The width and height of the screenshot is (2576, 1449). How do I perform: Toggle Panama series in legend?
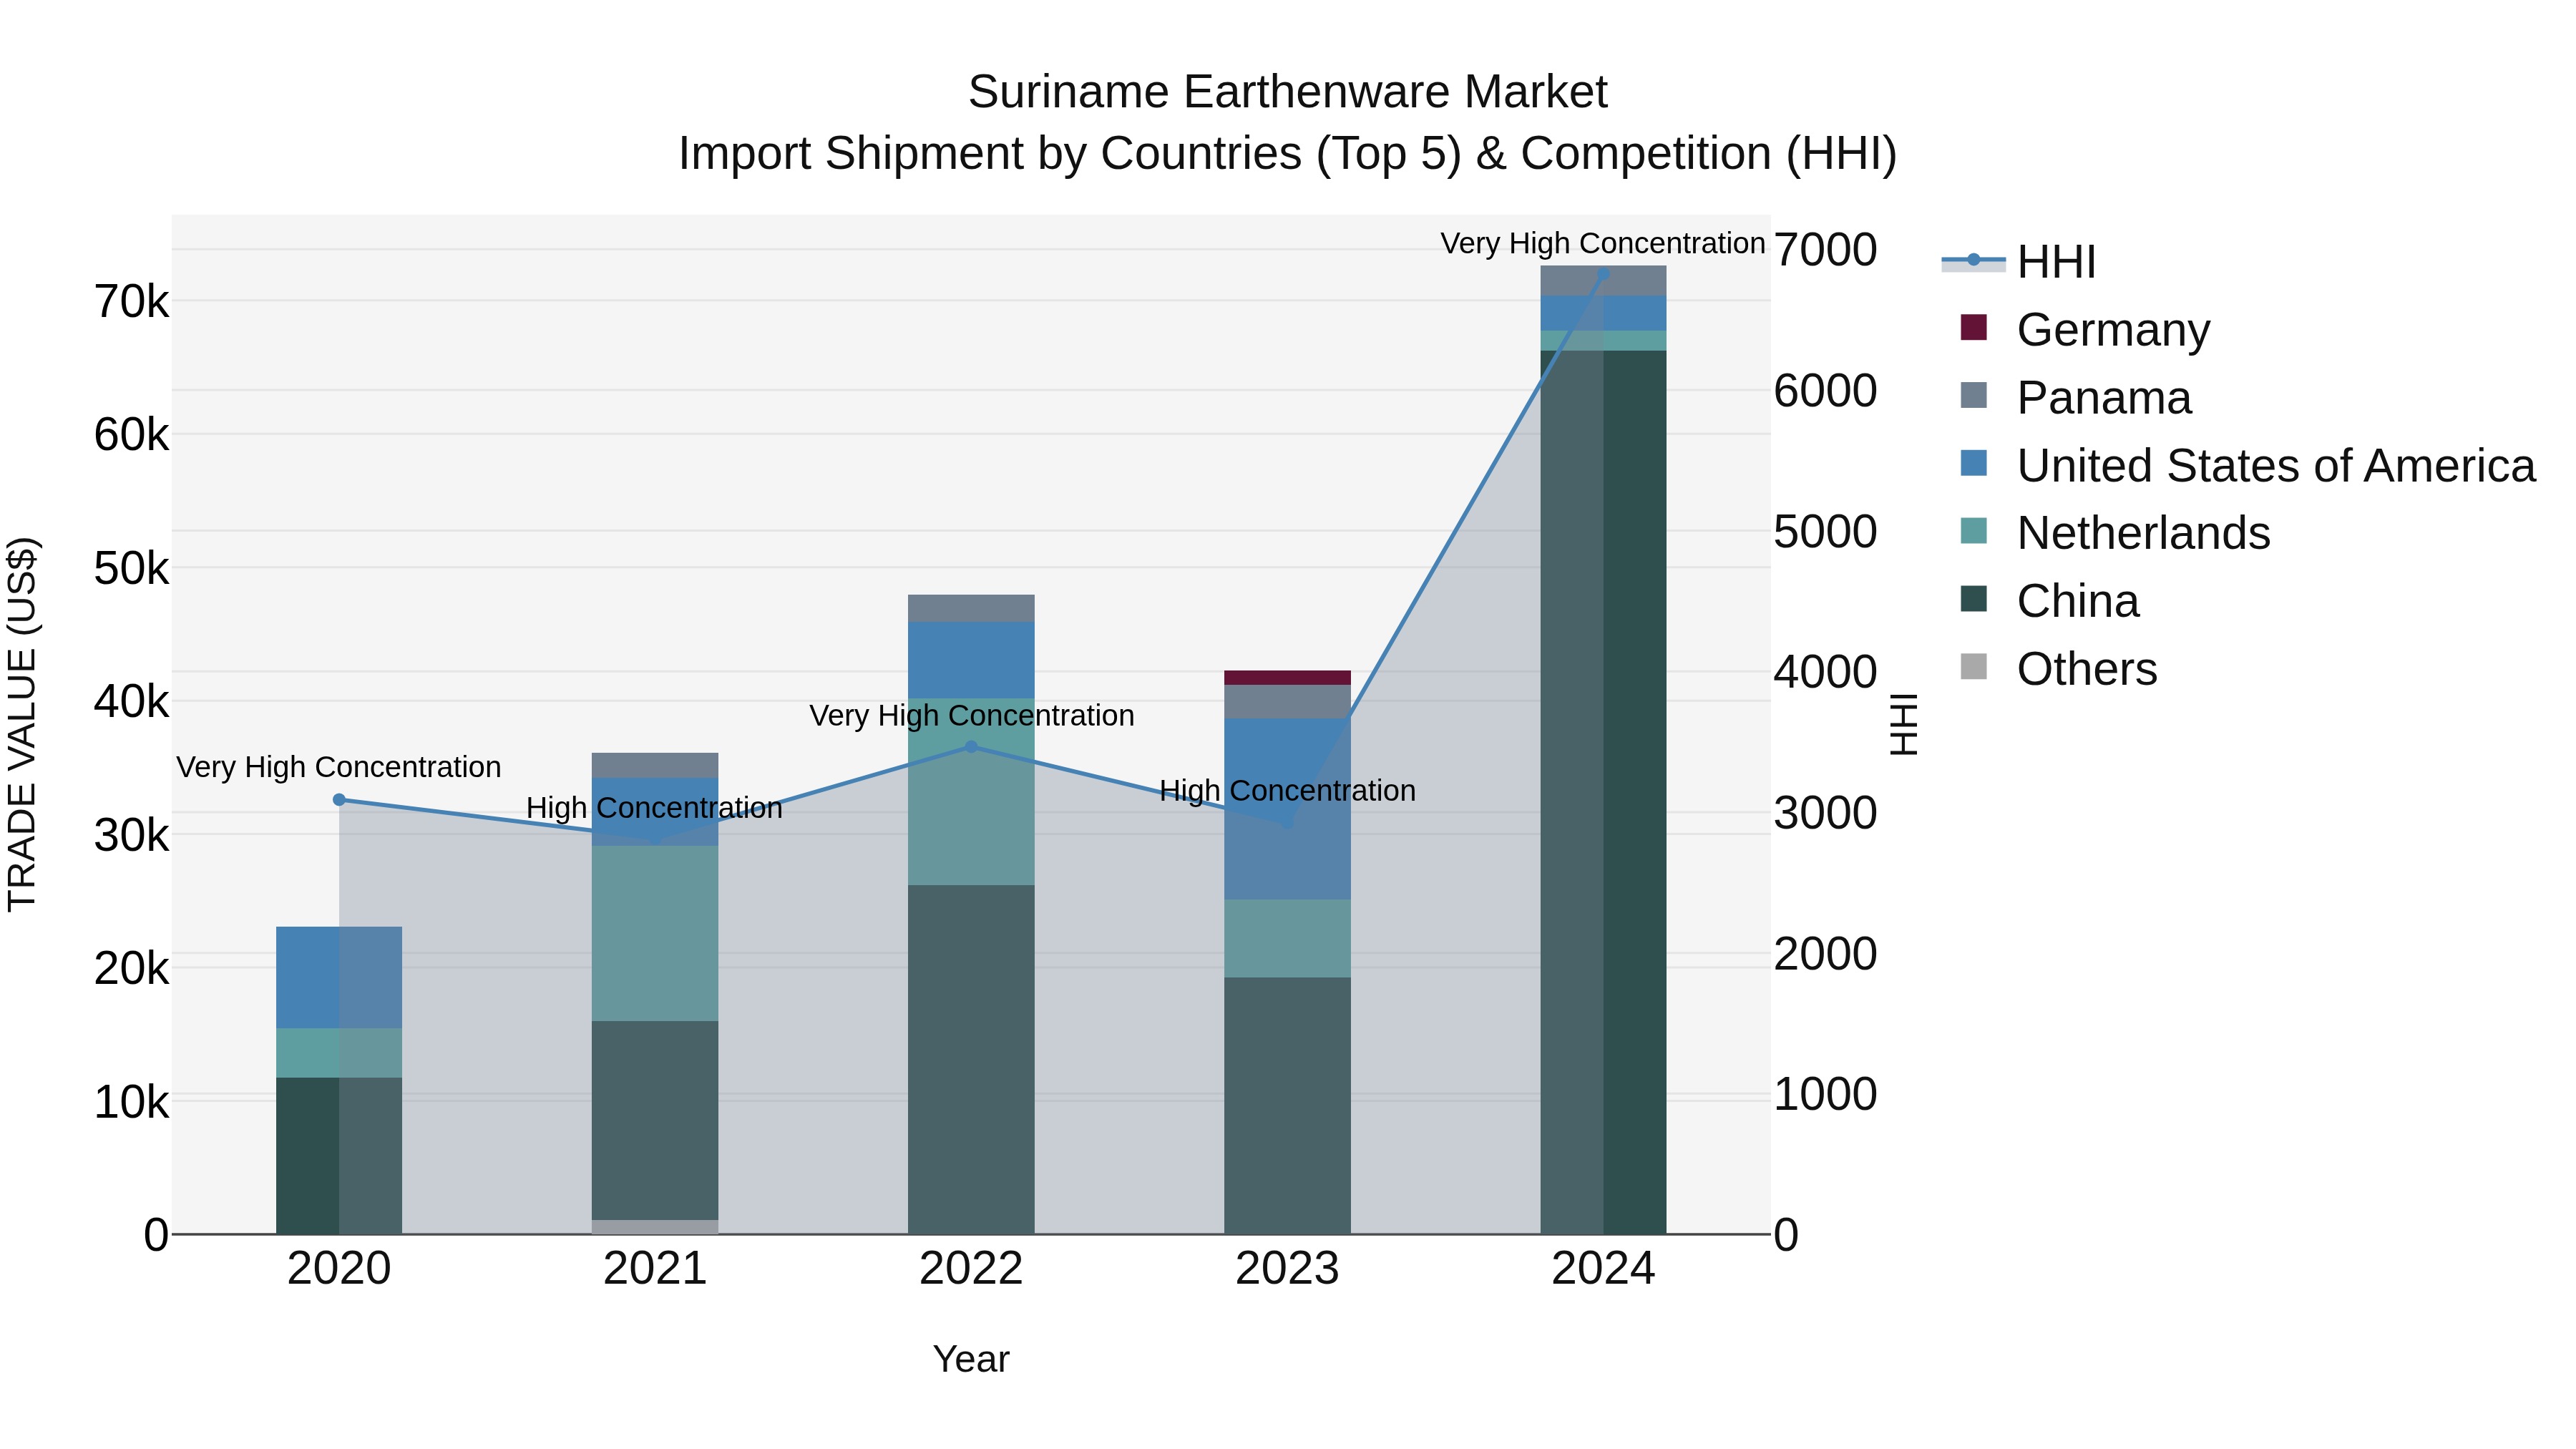click(x=2076, y=397)
